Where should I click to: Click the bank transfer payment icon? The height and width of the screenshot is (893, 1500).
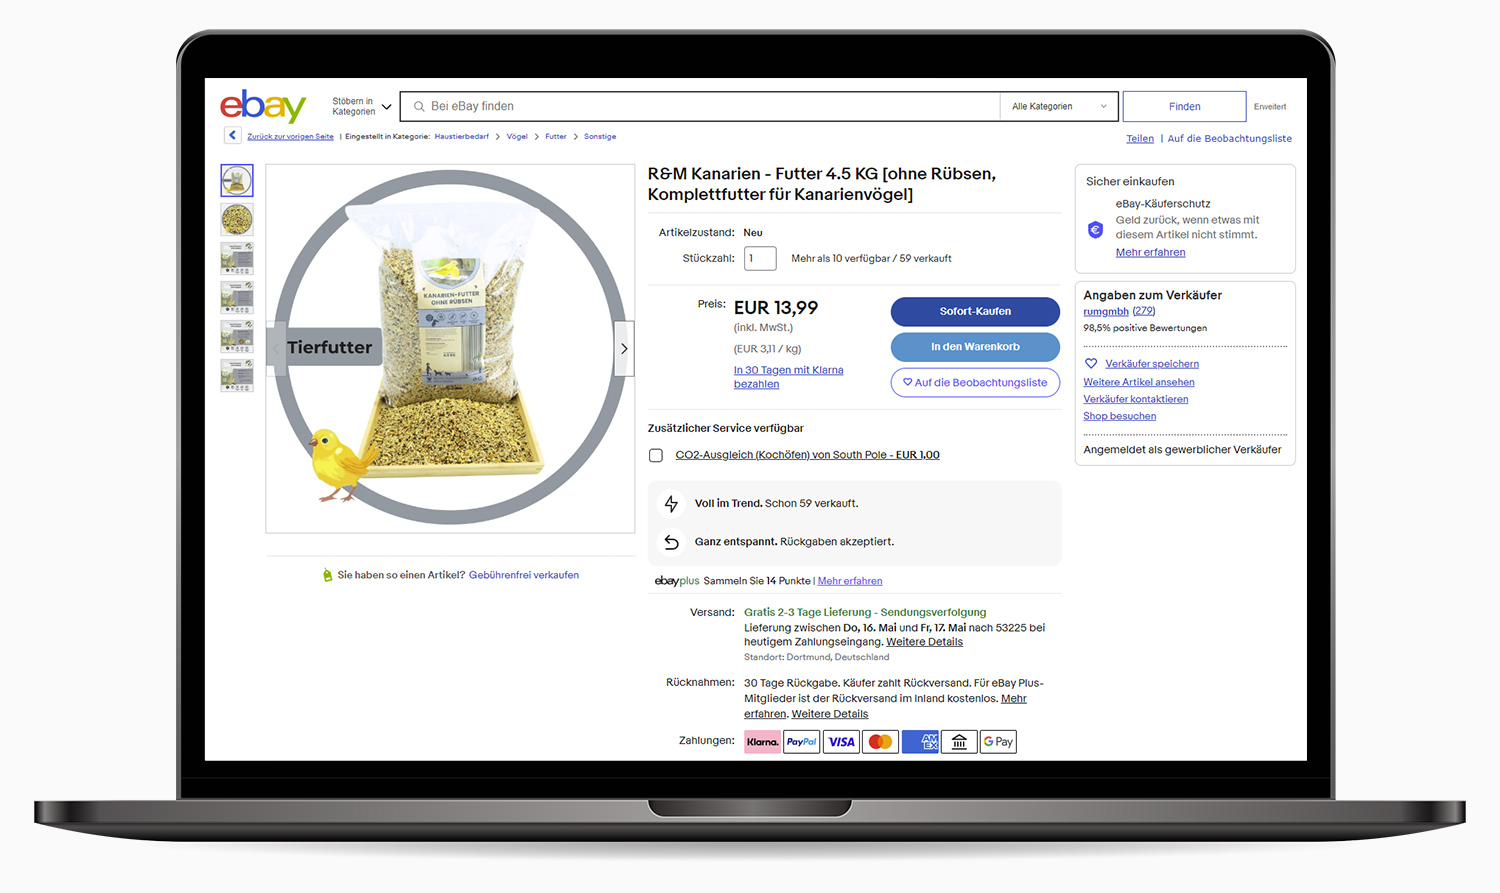(959, 742)
